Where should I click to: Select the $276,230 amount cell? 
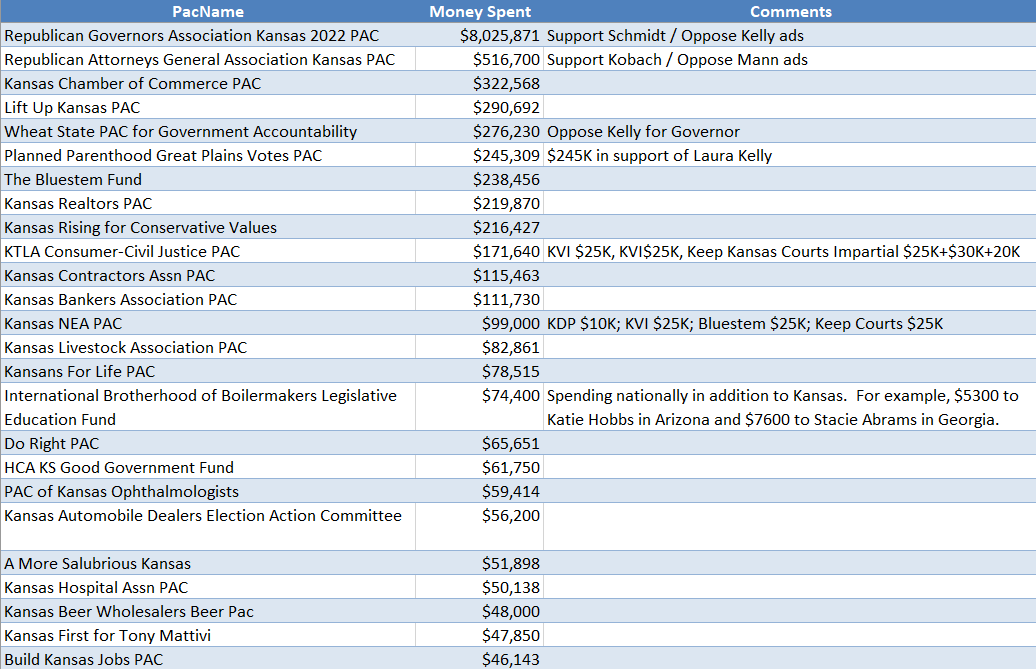coord(480,131)
